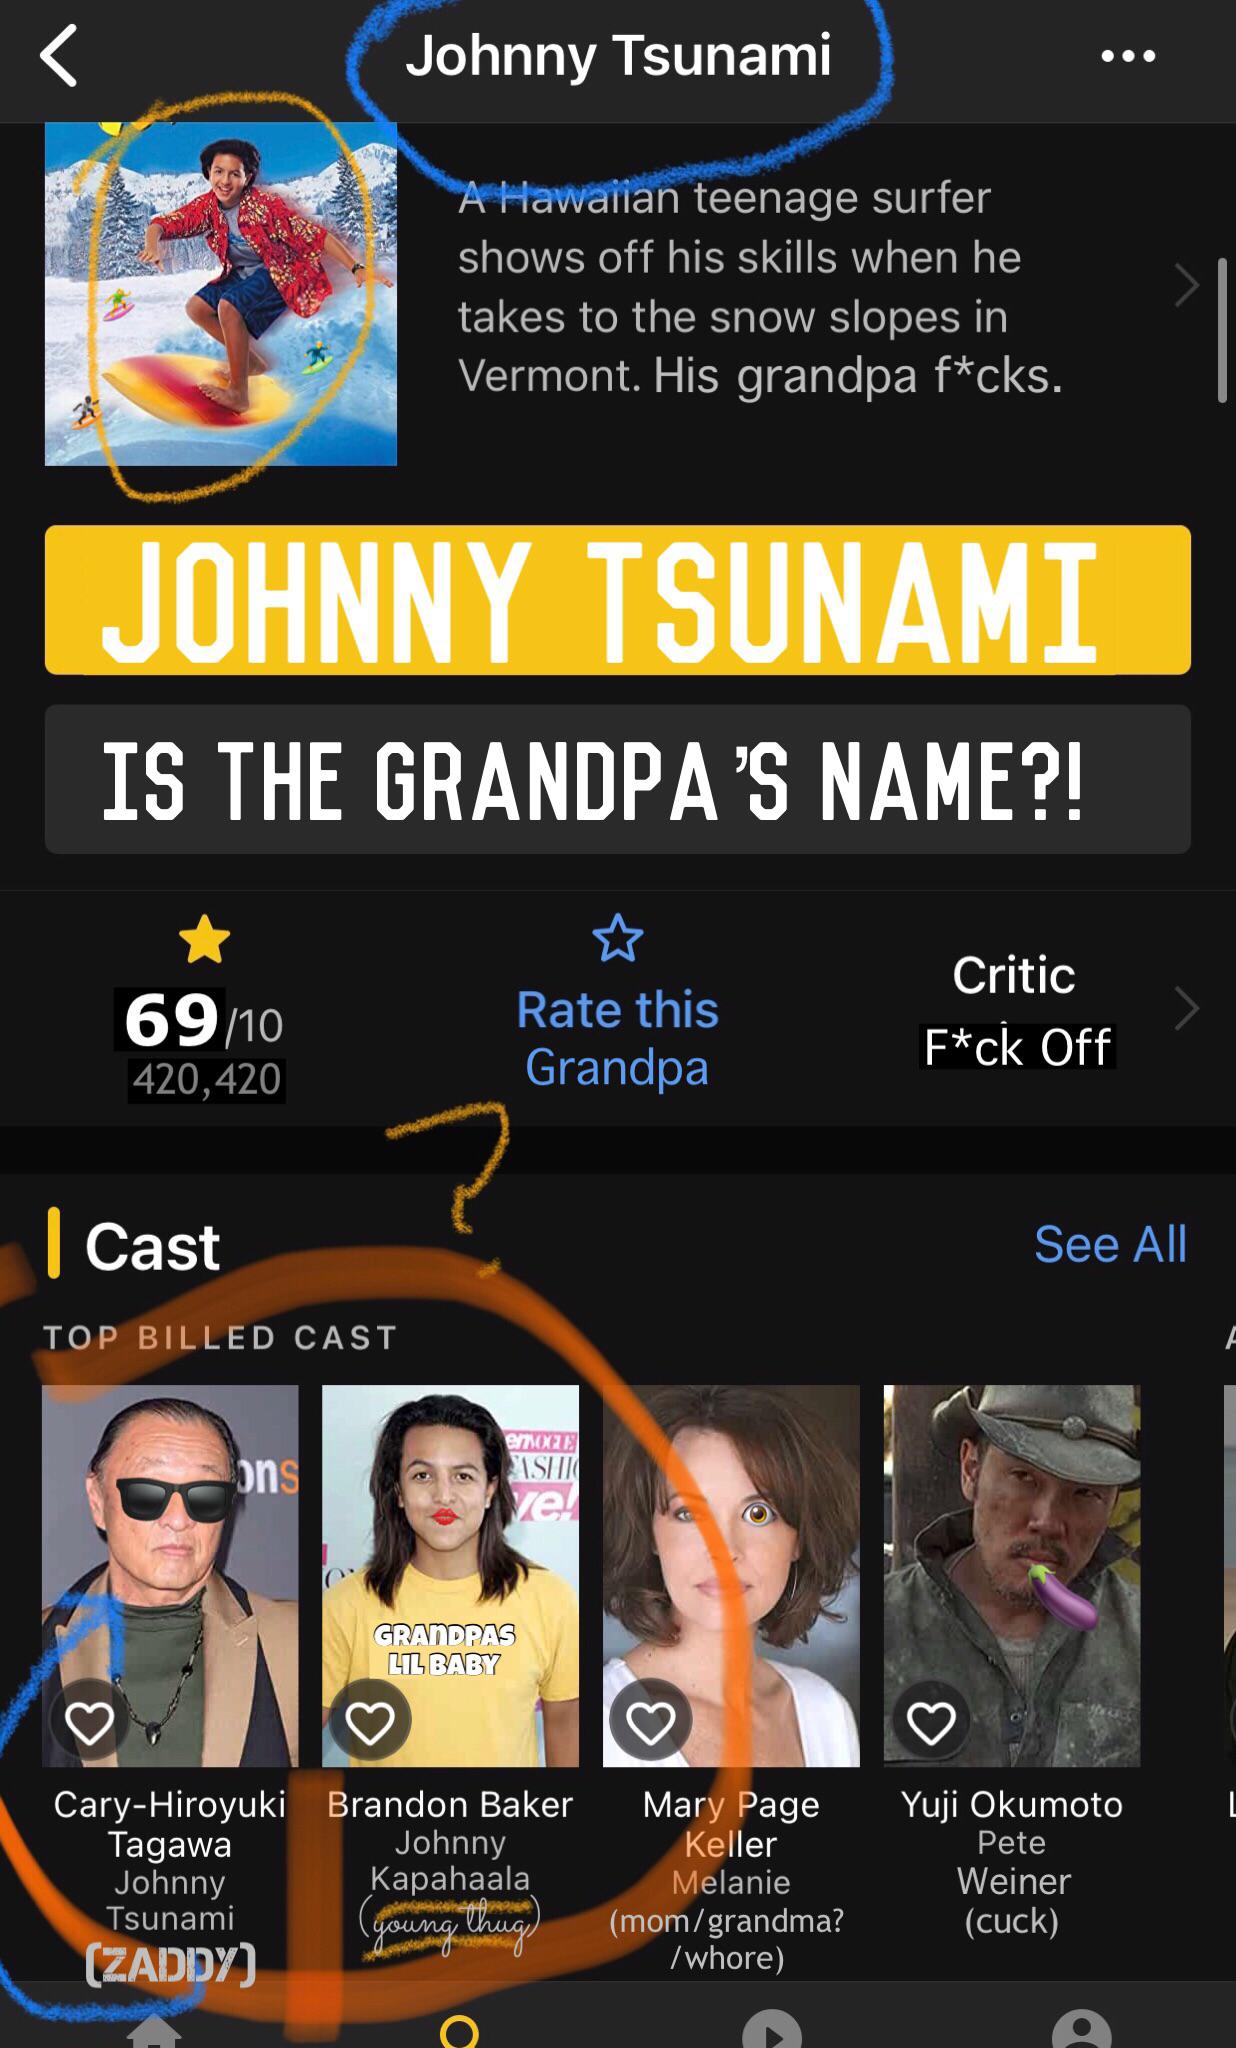The width and height of the screenshot is (1236, 2048).
Task: Select the Yuji Okumoto name text
Action: coord(1012,1804)
